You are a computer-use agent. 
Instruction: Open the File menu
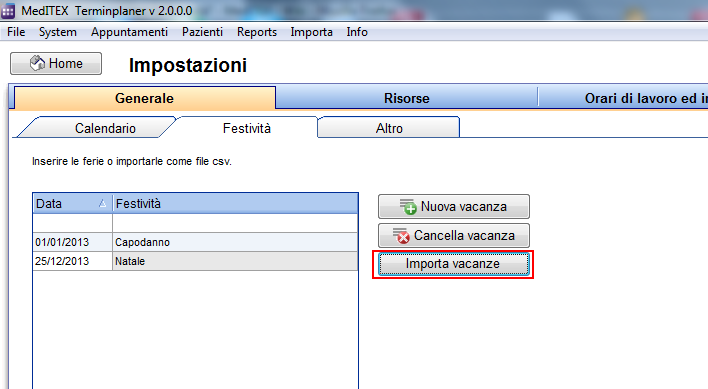coord(16,32)
